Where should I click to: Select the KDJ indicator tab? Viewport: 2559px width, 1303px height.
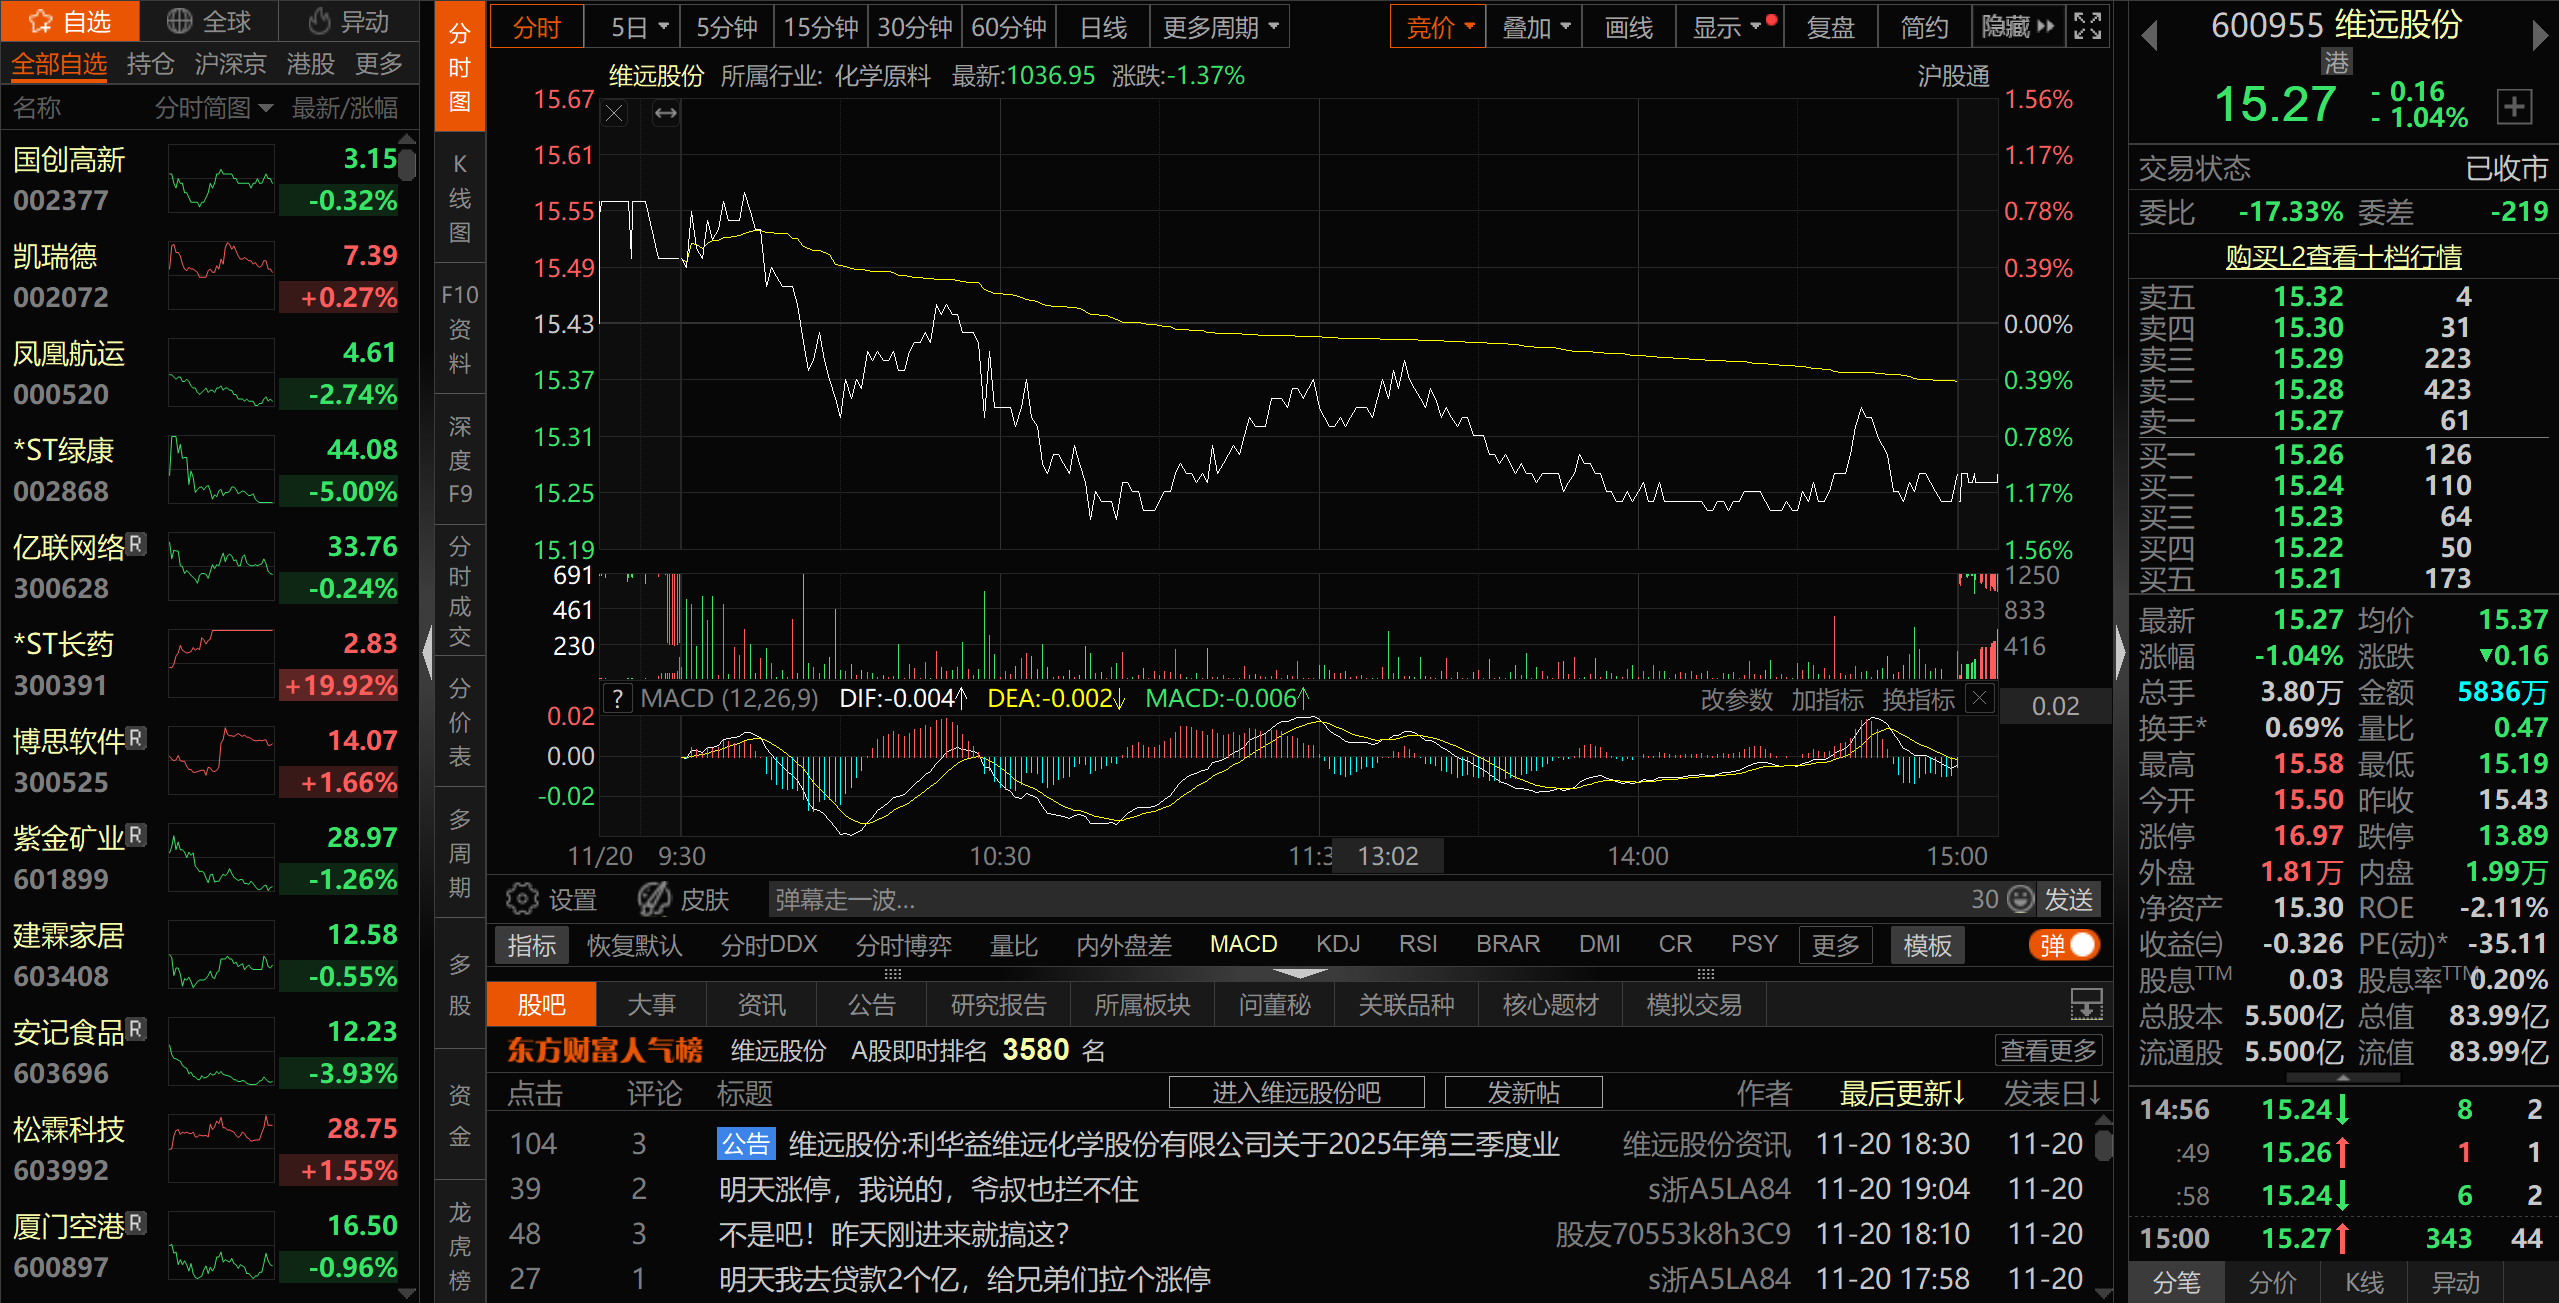tap(1338, 944)
